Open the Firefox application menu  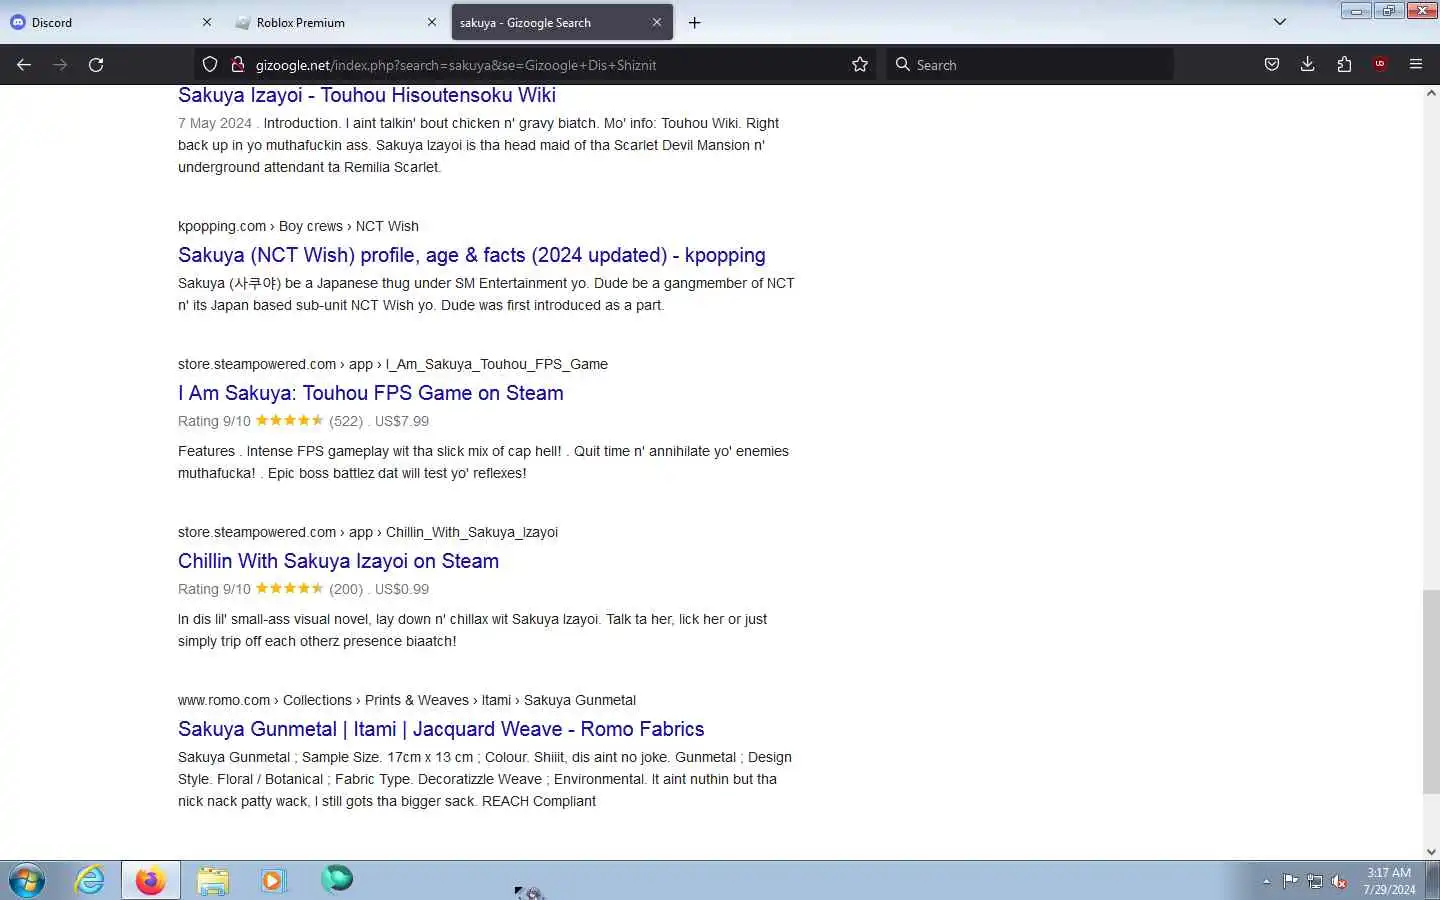[x=1416, y=65]
